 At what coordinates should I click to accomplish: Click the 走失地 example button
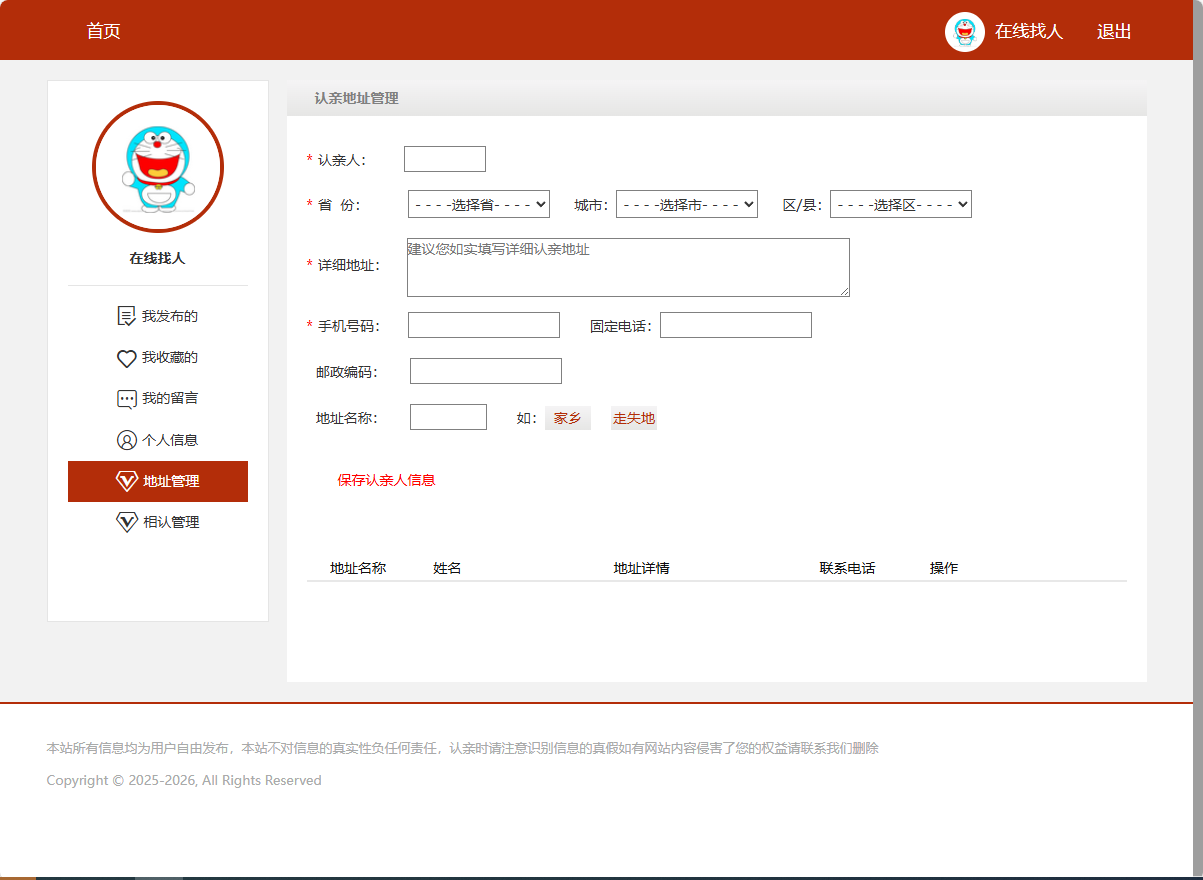click(633, 417)
